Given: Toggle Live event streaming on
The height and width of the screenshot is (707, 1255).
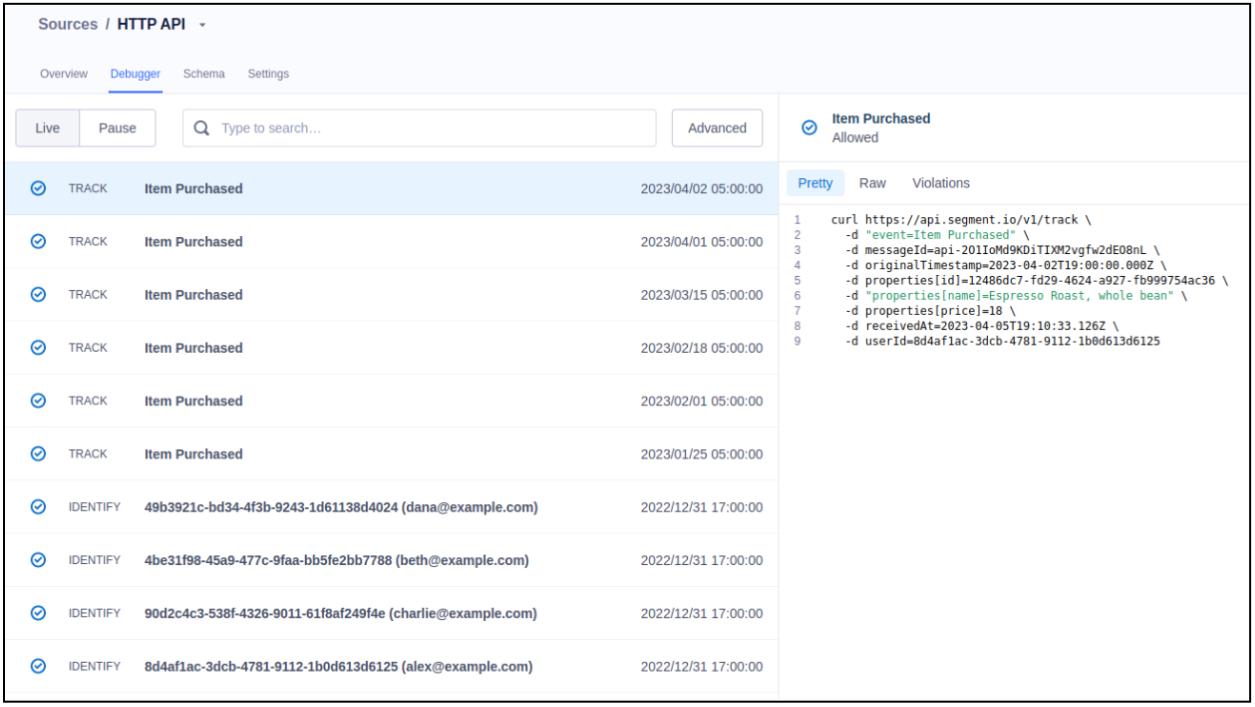Looking at the screenshot, I should click(46, 128).
